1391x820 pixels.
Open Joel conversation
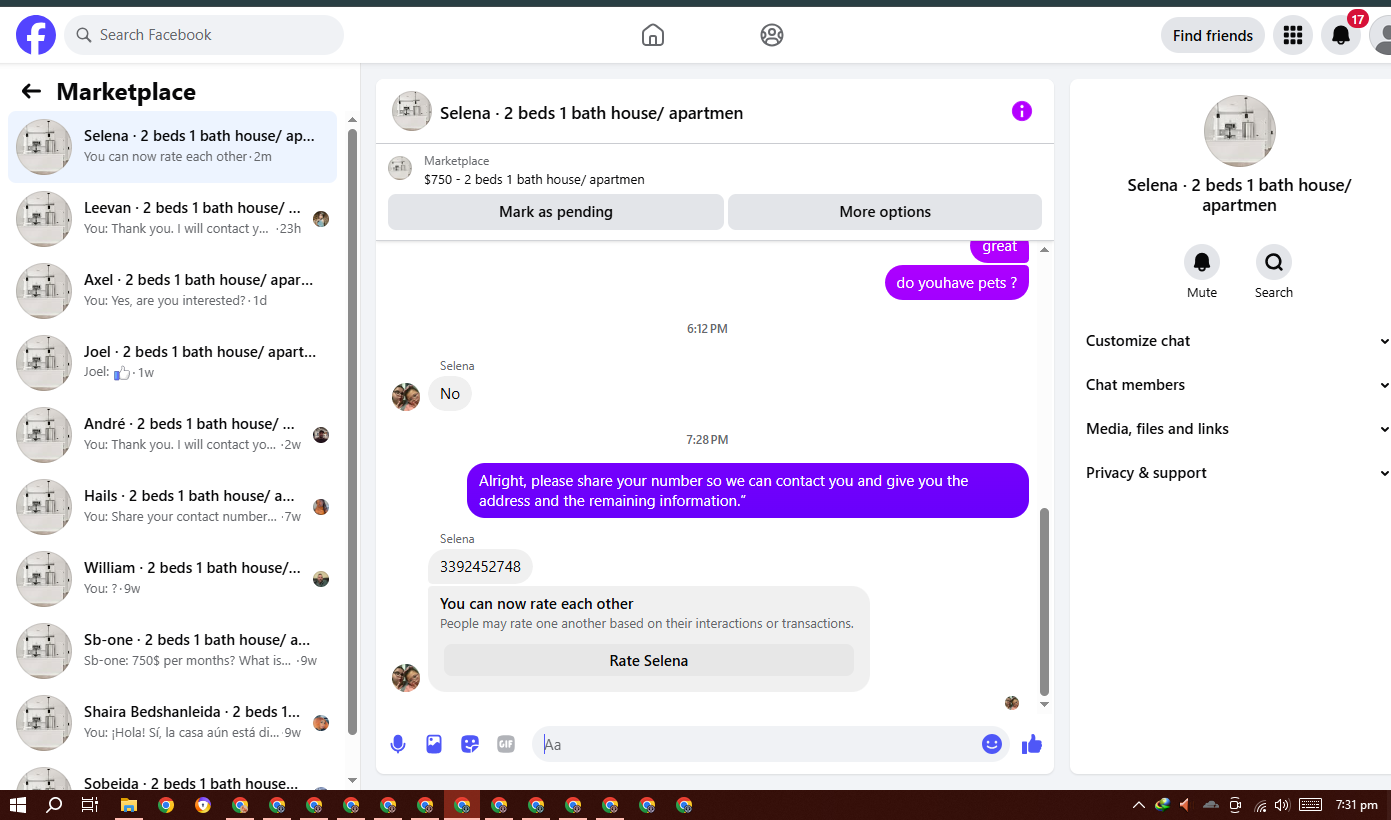173,363
